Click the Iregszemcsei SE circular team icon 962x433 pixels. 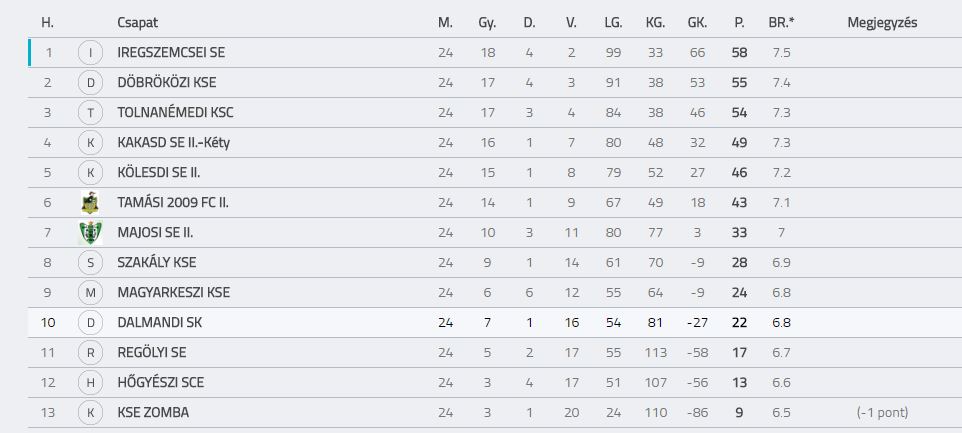coord(91,53)
